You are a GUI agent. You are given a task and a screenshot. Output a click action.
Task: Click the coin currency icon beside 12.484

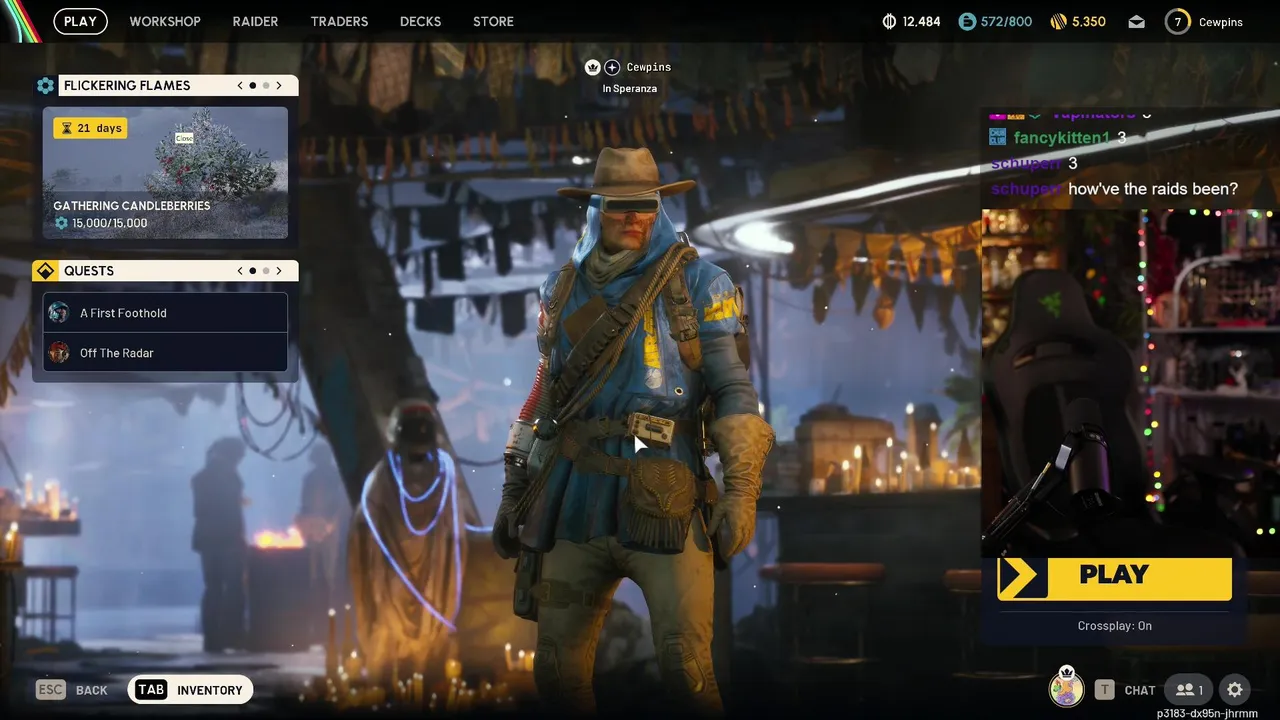pyautogui.click(x=889, y=21)
